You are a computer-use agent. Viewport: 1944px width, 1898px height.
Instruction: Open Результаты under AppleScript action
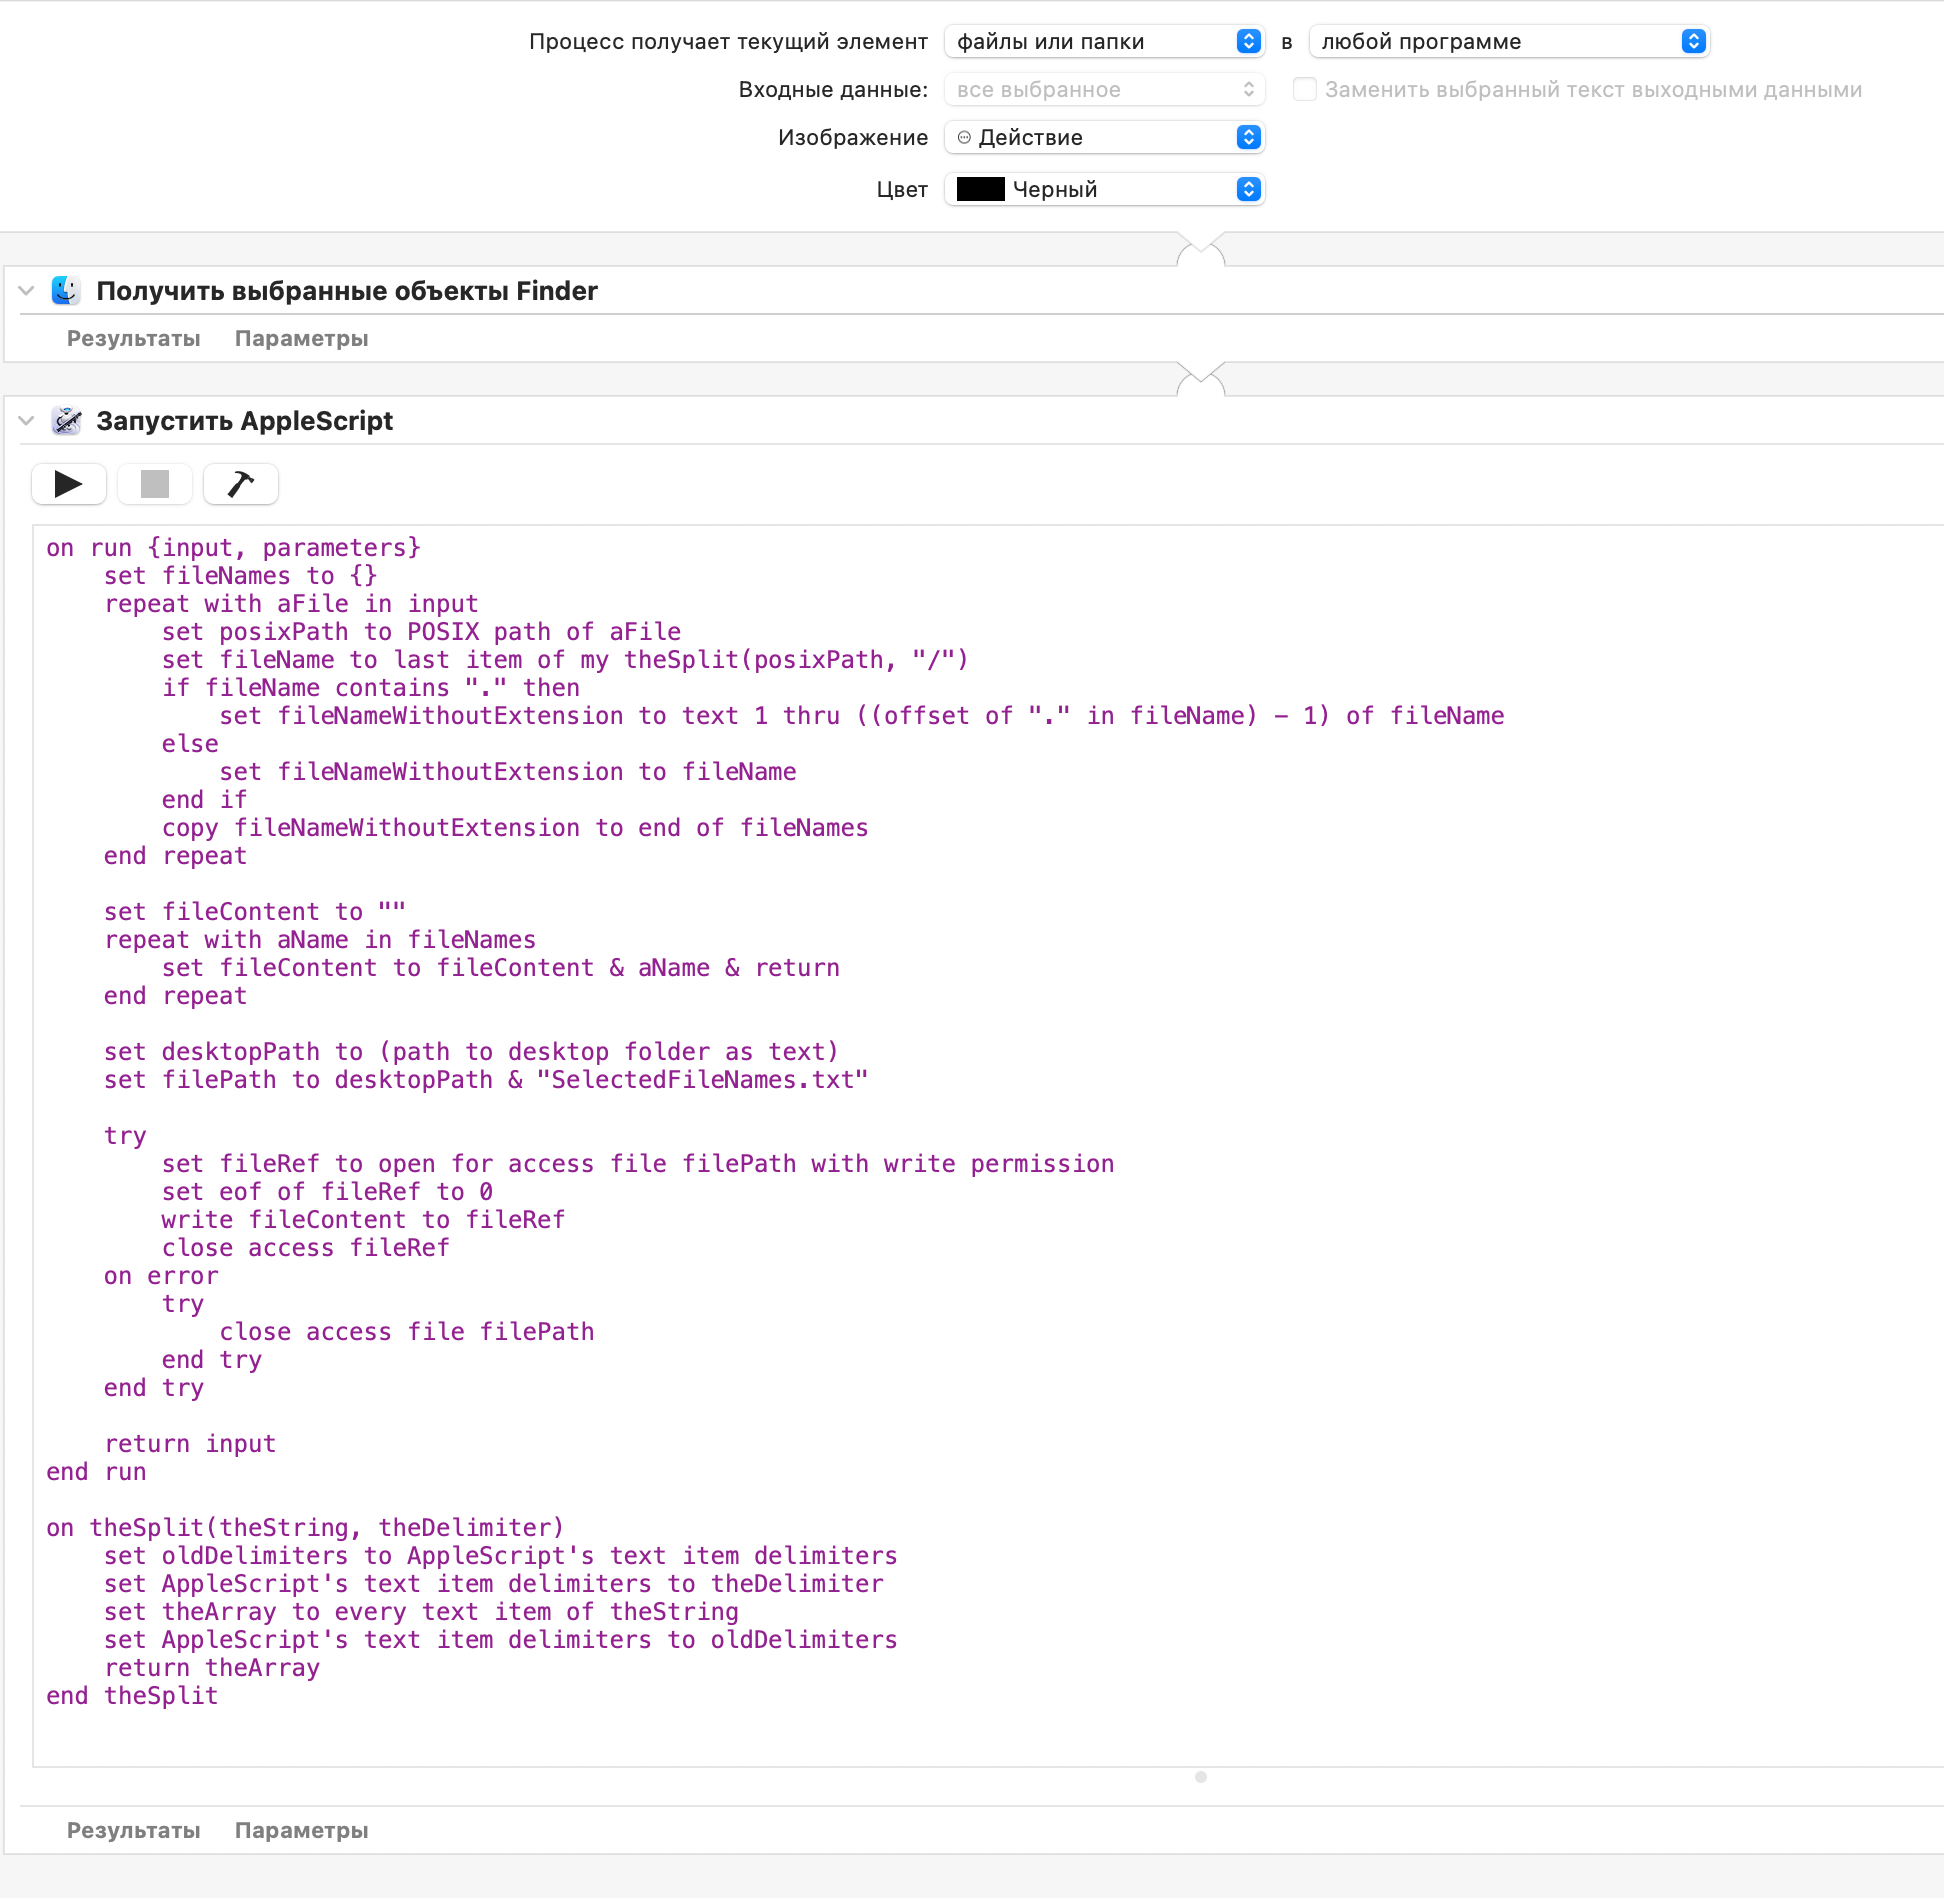133,1831
